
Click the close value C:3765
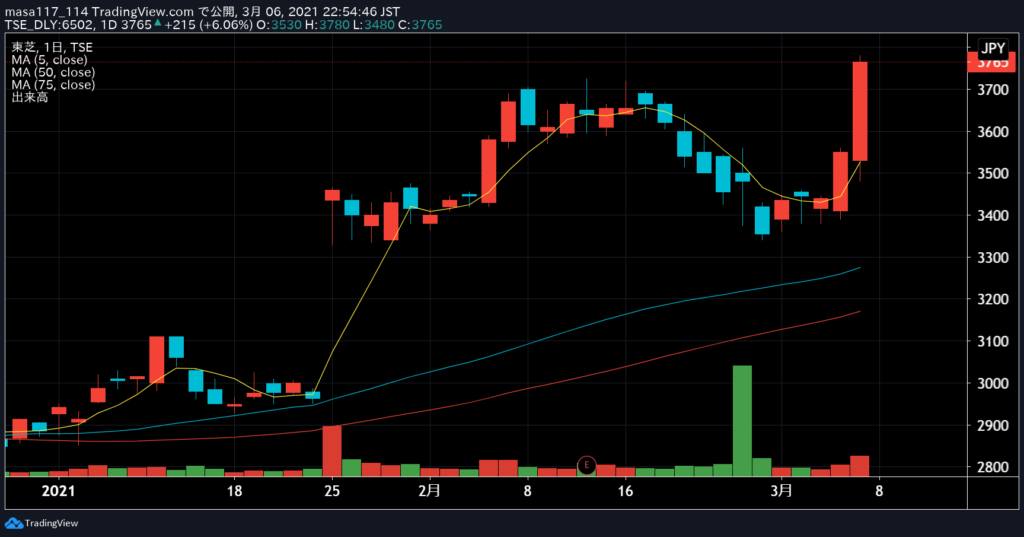420,25
